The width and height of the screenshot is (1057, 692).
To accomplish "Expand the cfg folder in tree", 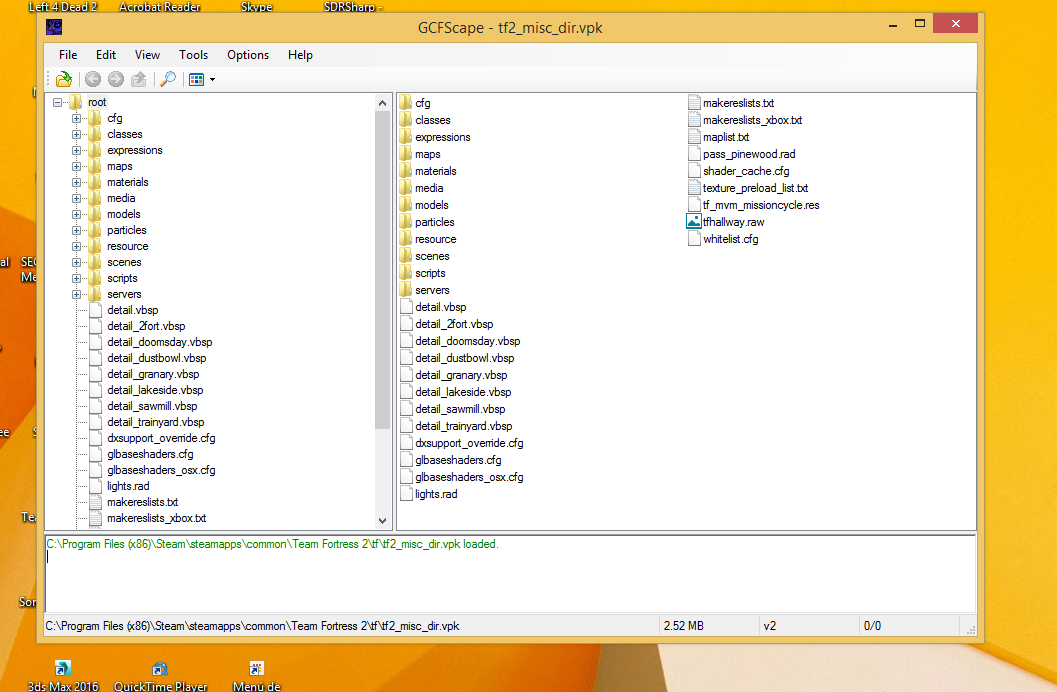I will 76,119.
